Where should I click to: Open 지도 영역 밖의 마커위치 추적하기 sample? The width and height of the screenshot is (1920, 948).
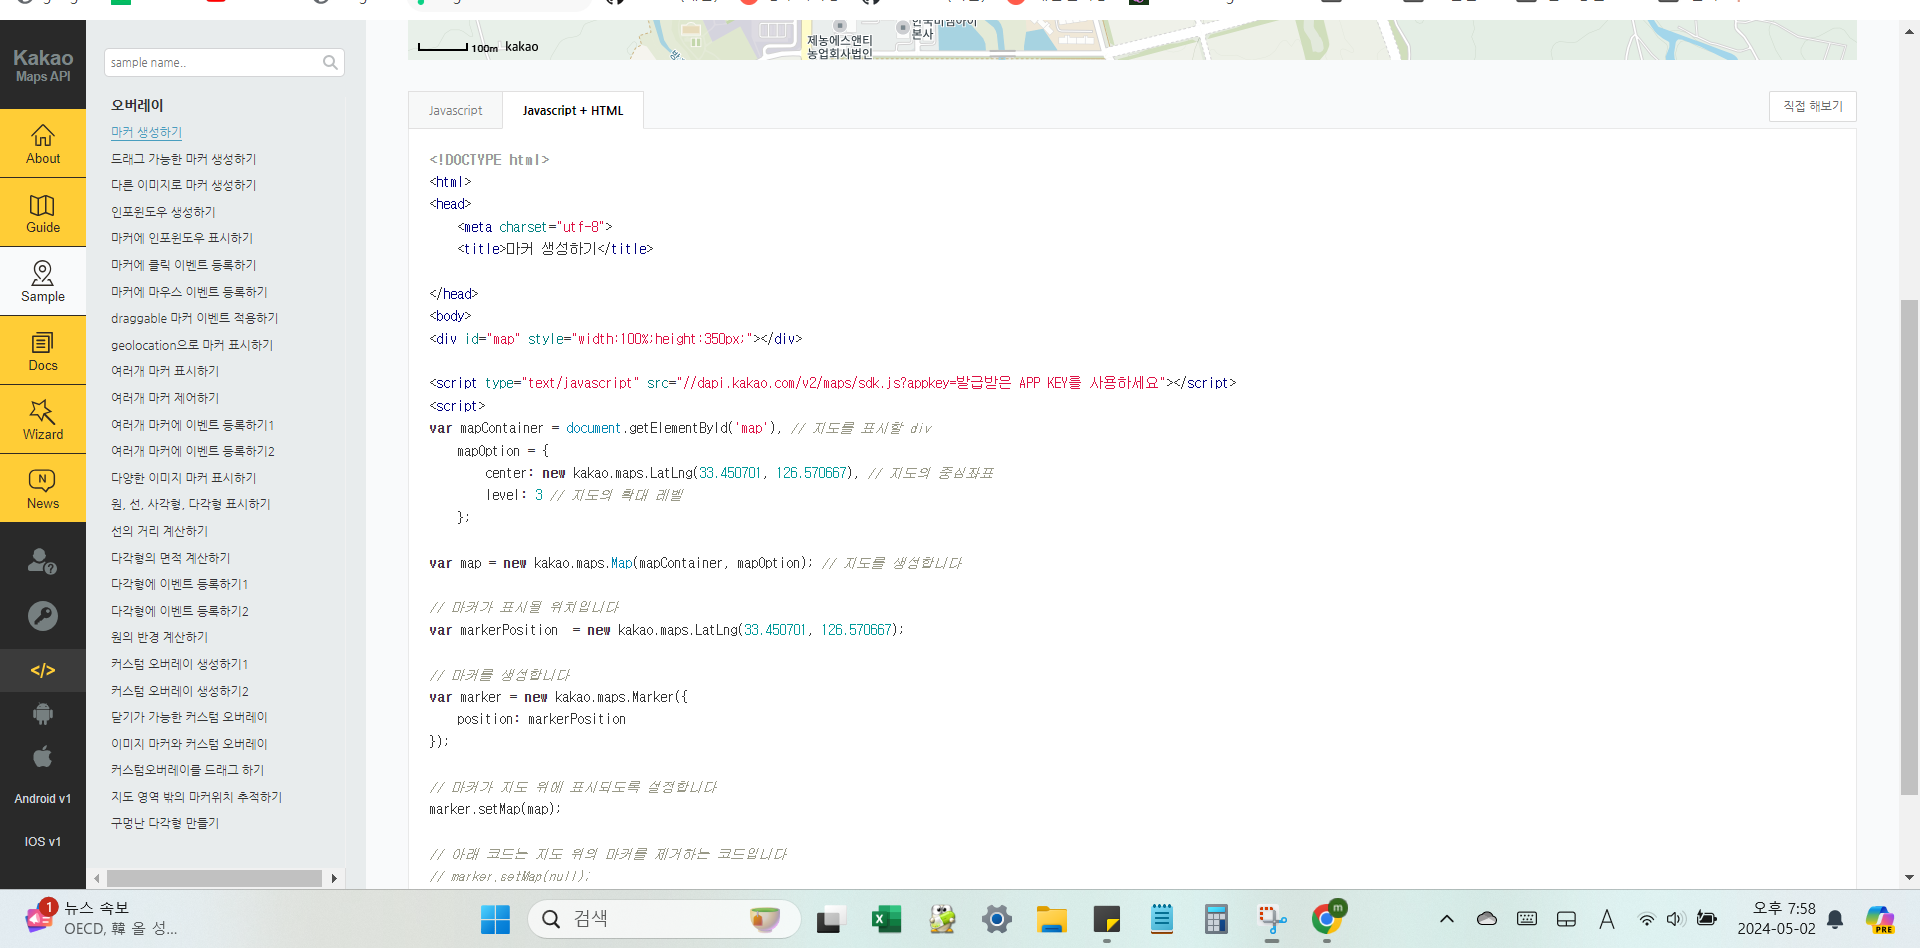(x=196, y=797)
